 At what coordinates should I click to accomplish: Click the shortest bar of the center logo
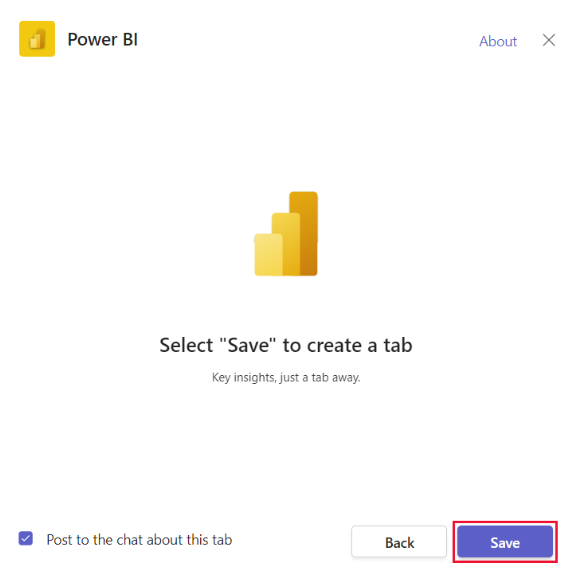click(x=267, y=255)
